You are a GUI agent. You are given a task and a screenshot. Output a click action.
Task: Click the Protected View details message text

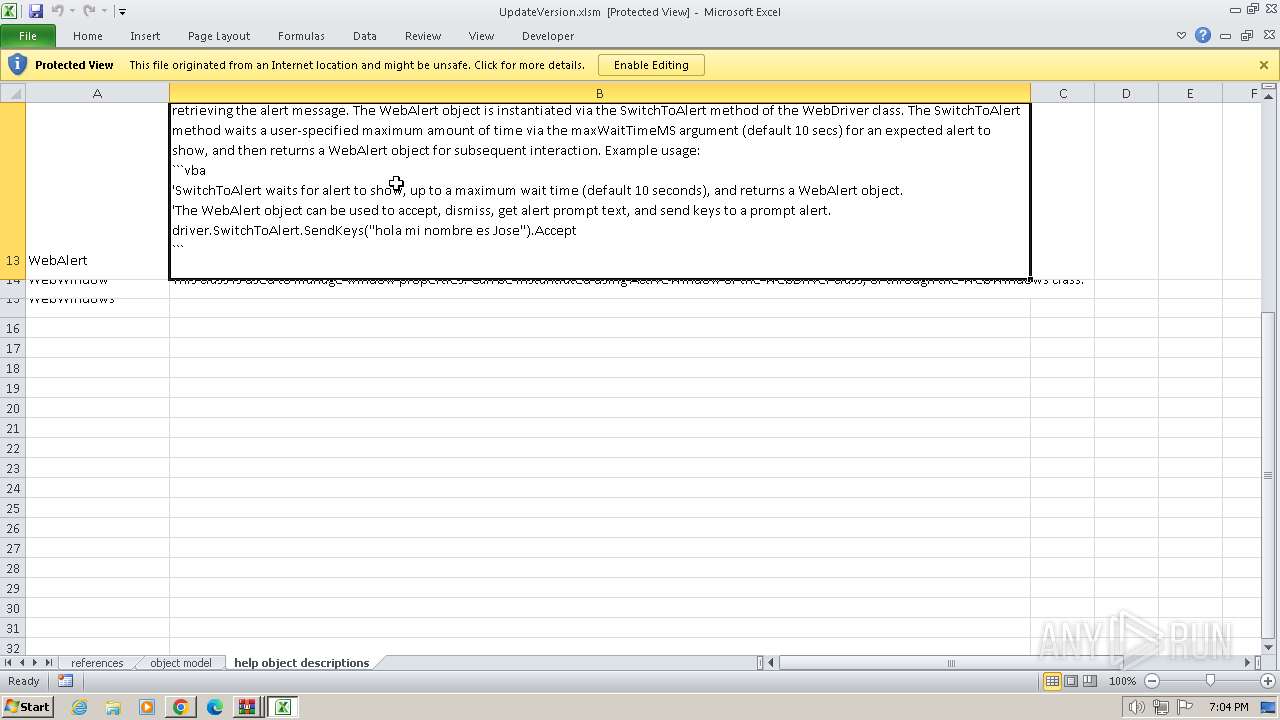pos(357,65)
